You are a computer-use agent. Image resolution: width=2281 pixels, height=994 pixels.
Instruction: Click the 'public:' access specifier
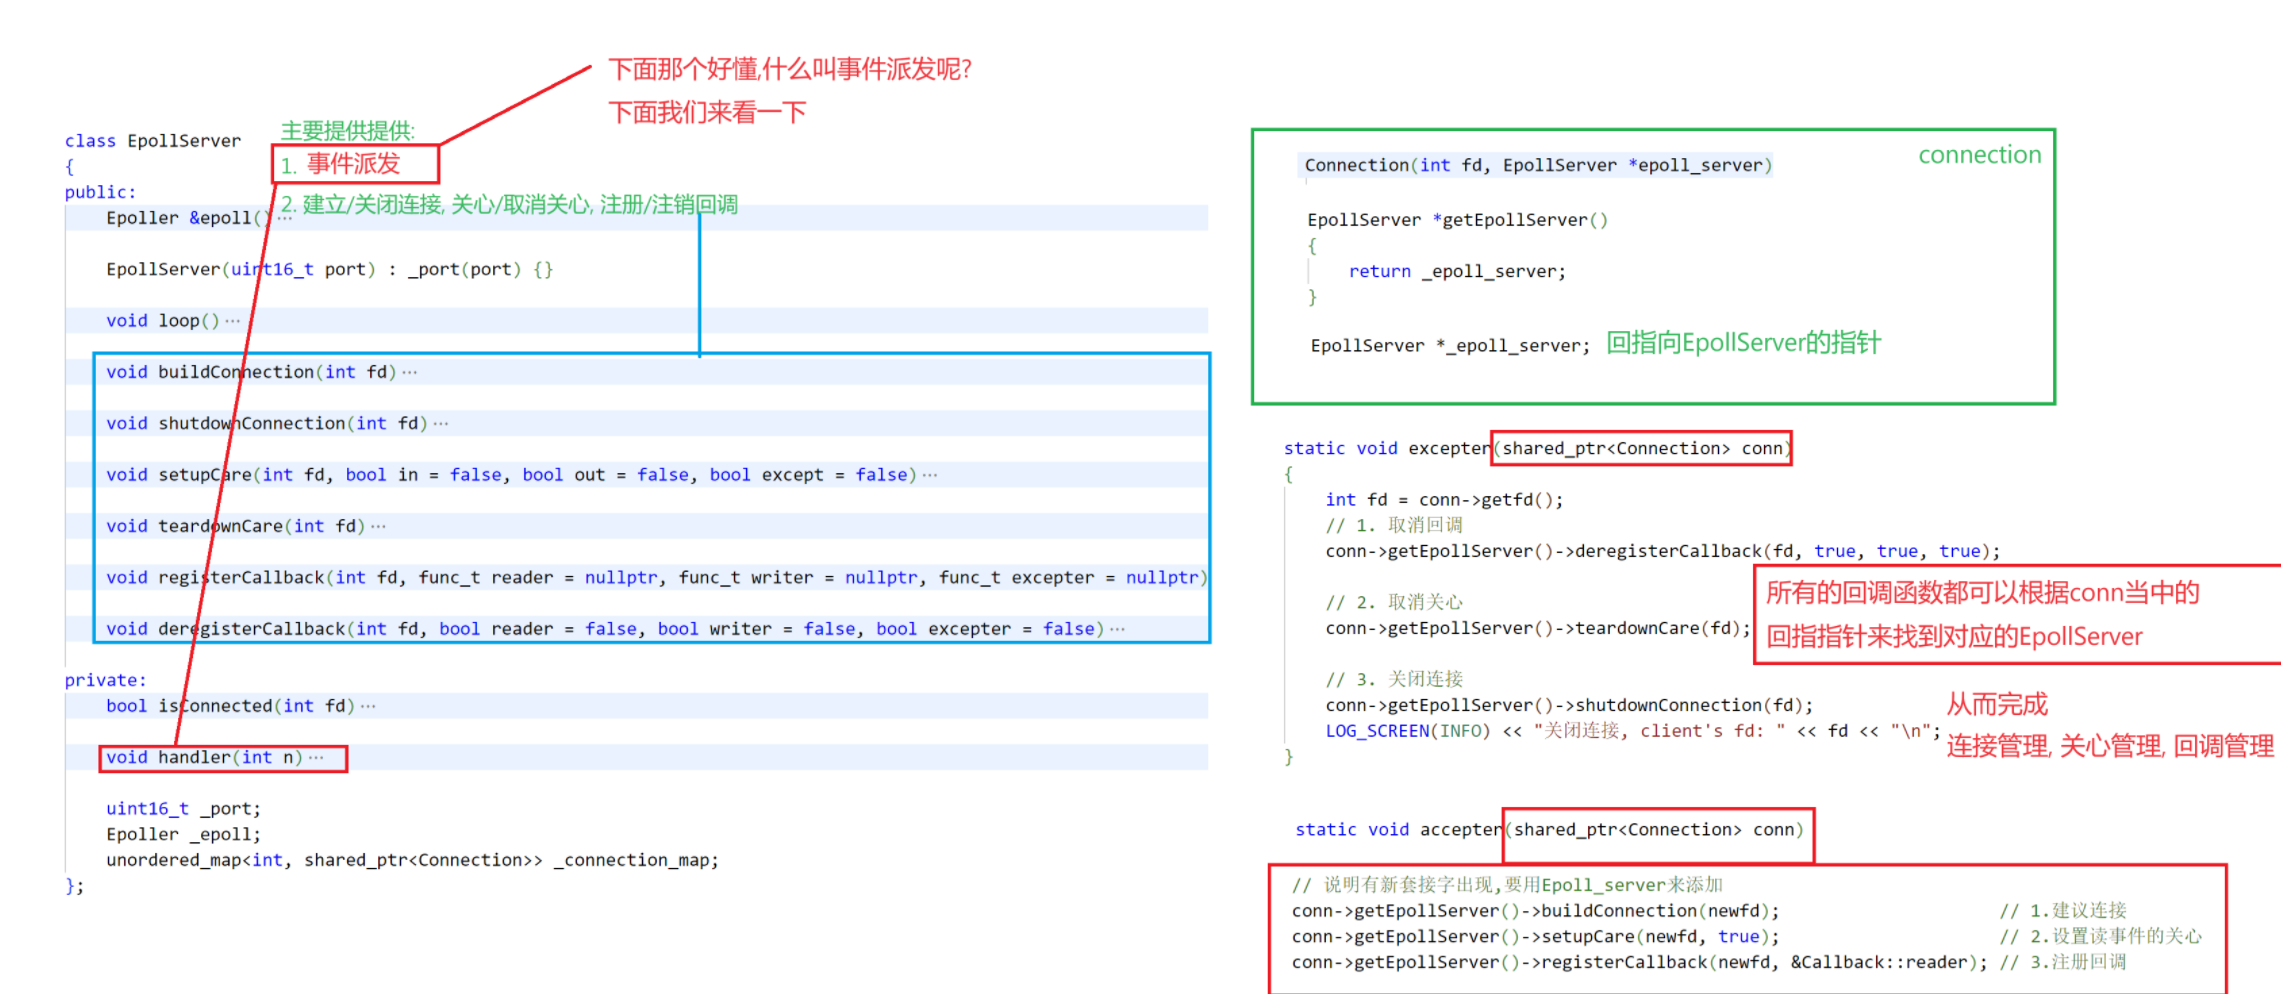[100, 192]
